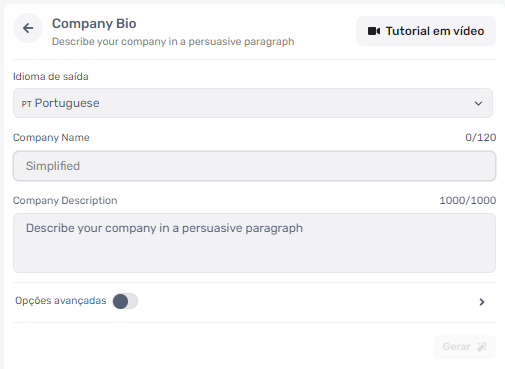Click the magic wand icon on Gerar
The height and width of the screenshot is (369, 505).
(x=482, y=347)
